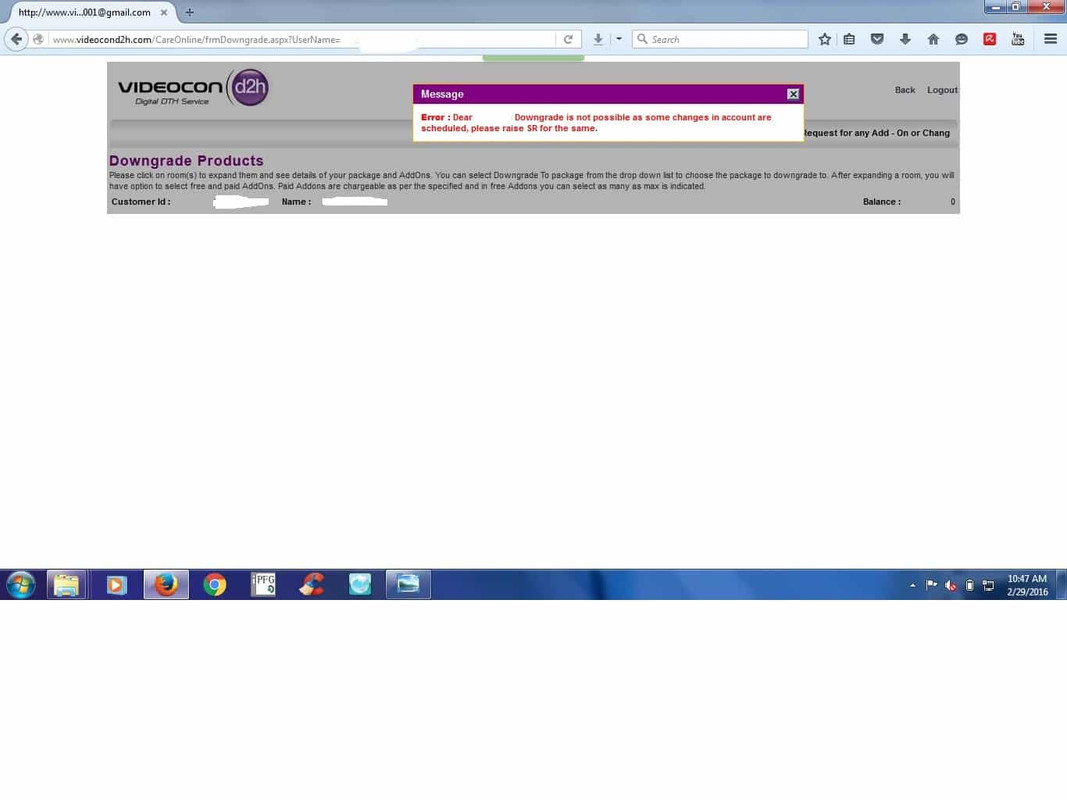Open Action Center flag icon
The width and height of the screenshot is (1067, 800).
pos(932,585)
